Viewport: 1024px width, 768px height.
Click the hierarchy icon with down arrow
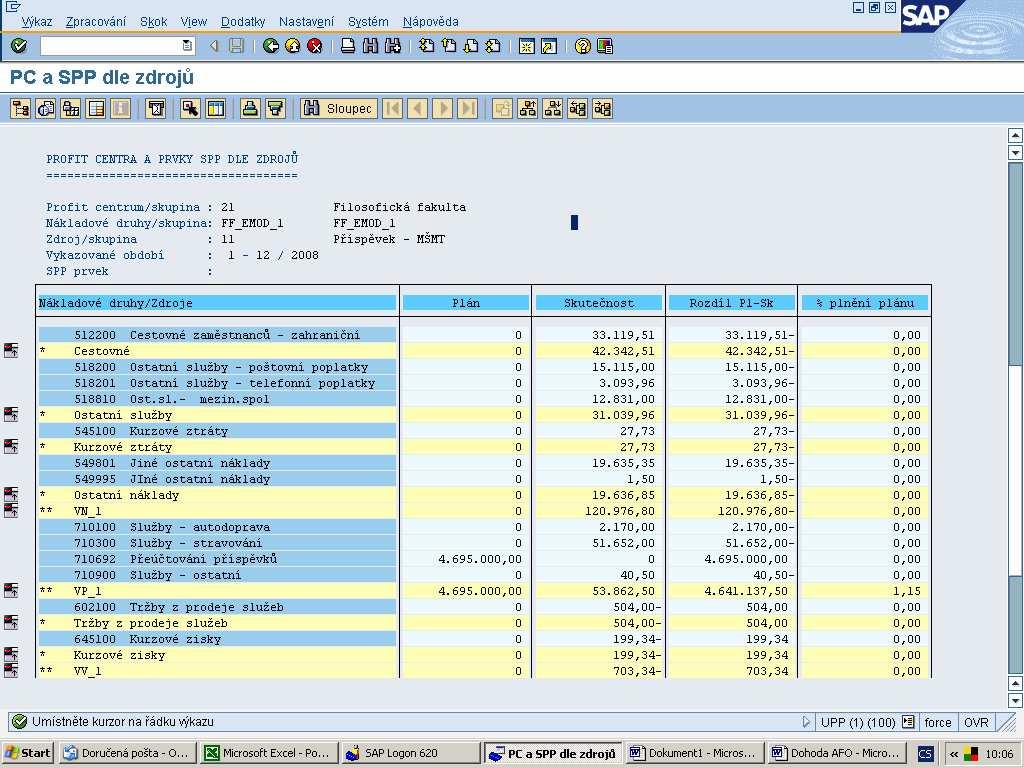coord(552,108)
